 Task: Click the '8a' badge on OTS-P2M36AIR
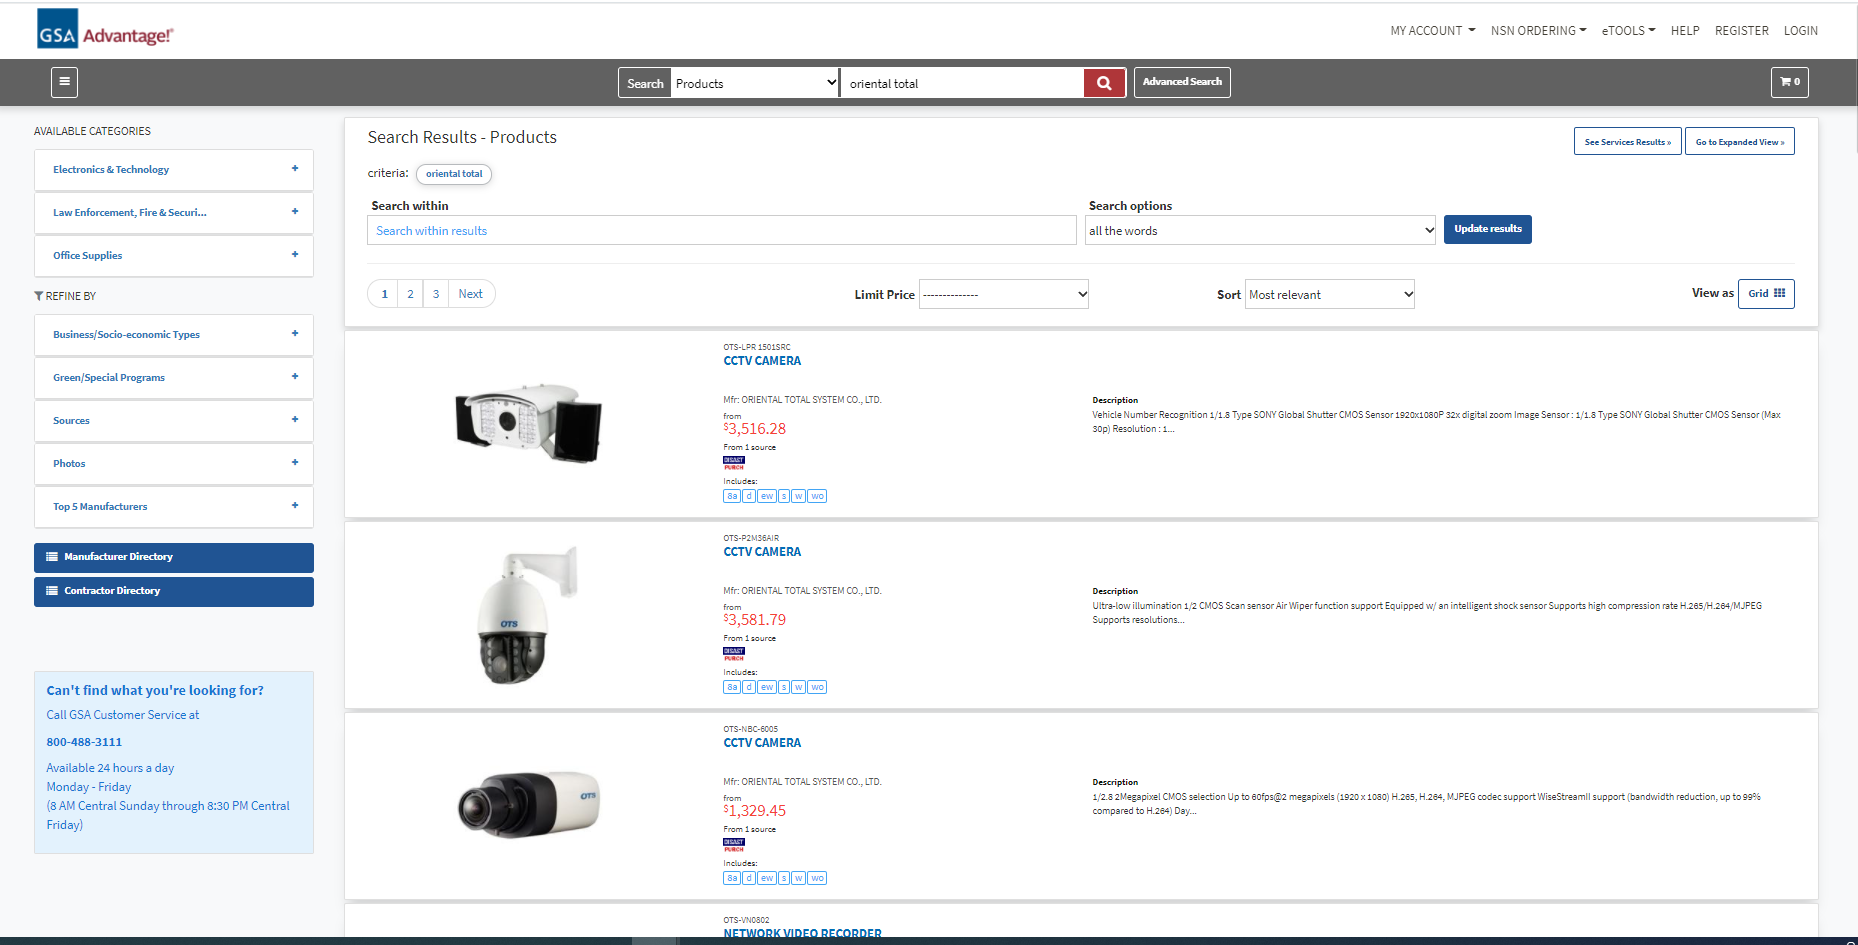pos(732,687)
